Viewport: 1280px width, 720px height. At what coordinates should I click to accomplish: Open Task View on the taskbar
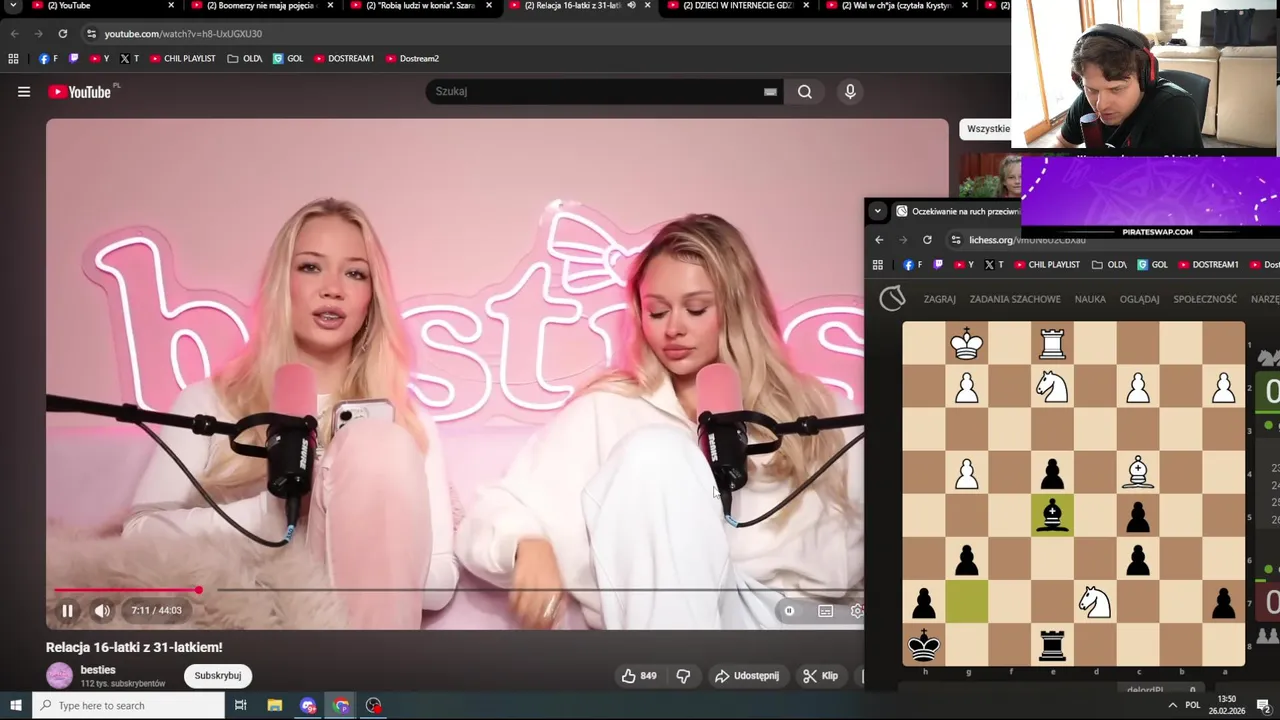pyautogui.click(x=240, y=706)
